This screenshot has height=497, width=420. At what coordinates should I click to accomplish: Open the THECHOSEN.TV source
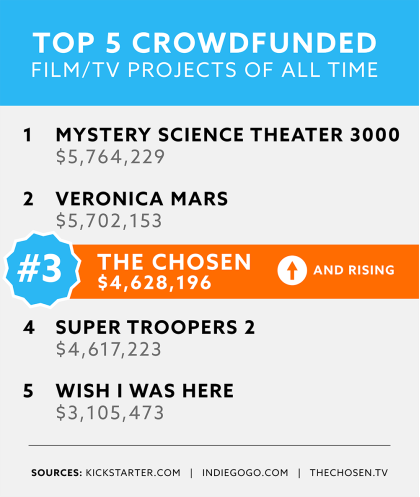click(x=349, y=473)
